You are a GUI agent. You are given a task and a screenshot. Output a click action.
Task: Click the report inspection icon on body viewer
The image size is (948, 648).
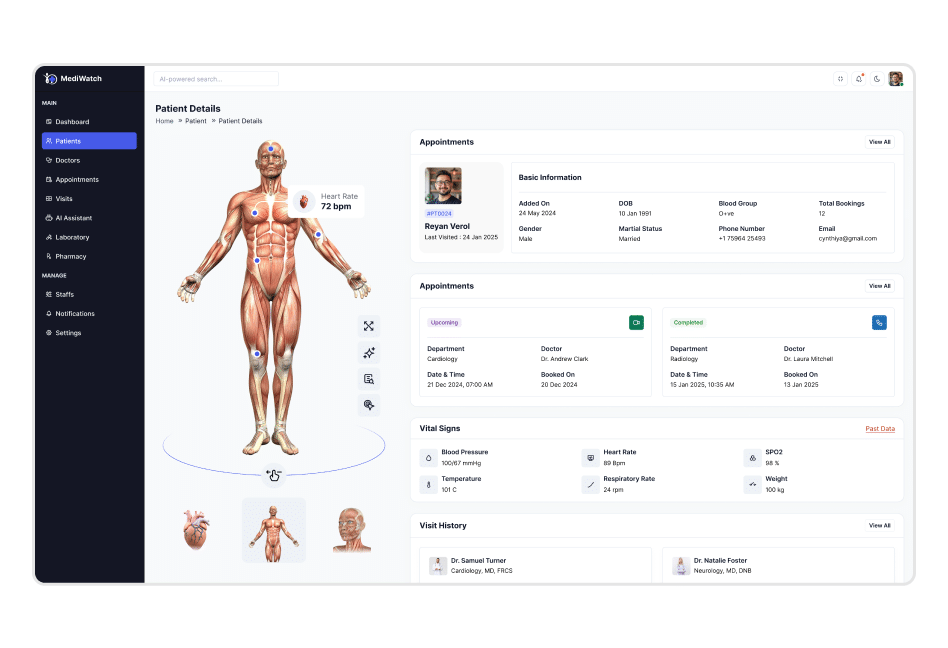tap(368, 378)
